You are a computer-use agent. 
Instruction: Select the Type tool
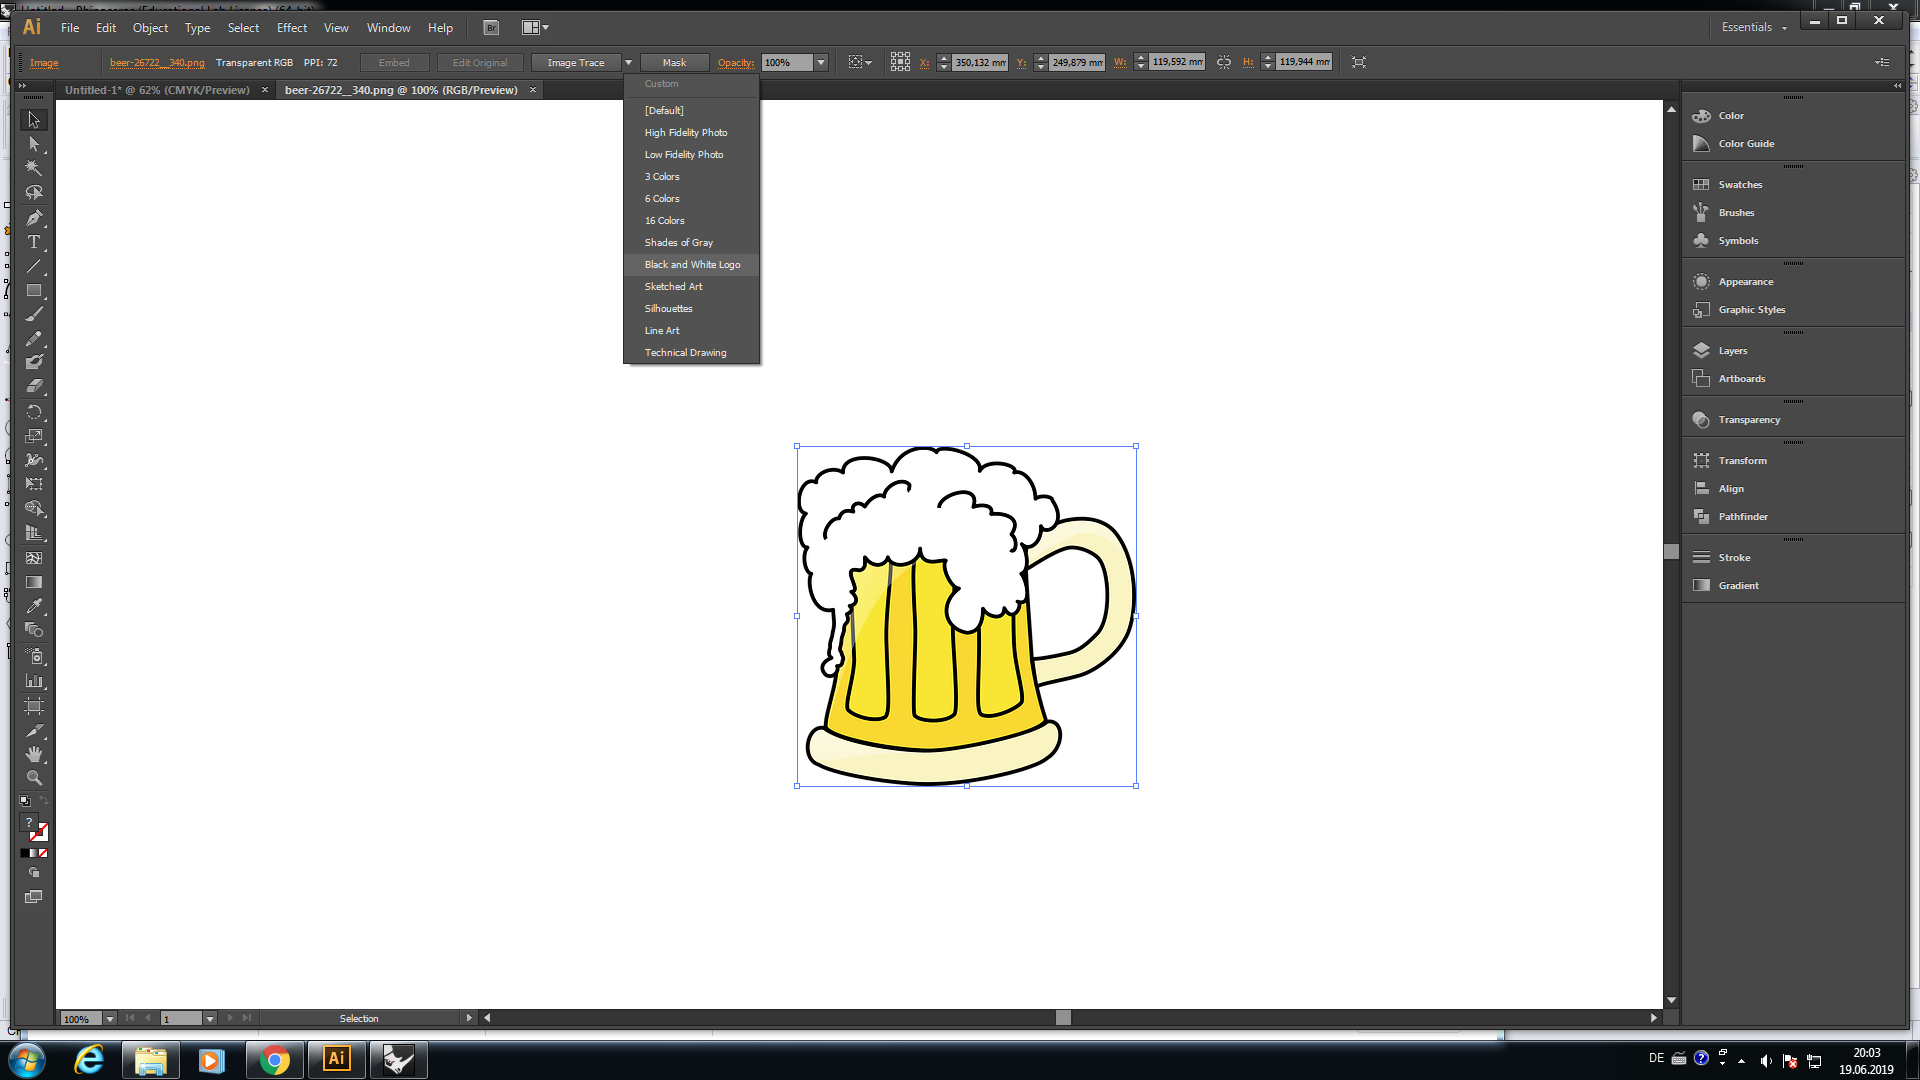pos(33,242)
